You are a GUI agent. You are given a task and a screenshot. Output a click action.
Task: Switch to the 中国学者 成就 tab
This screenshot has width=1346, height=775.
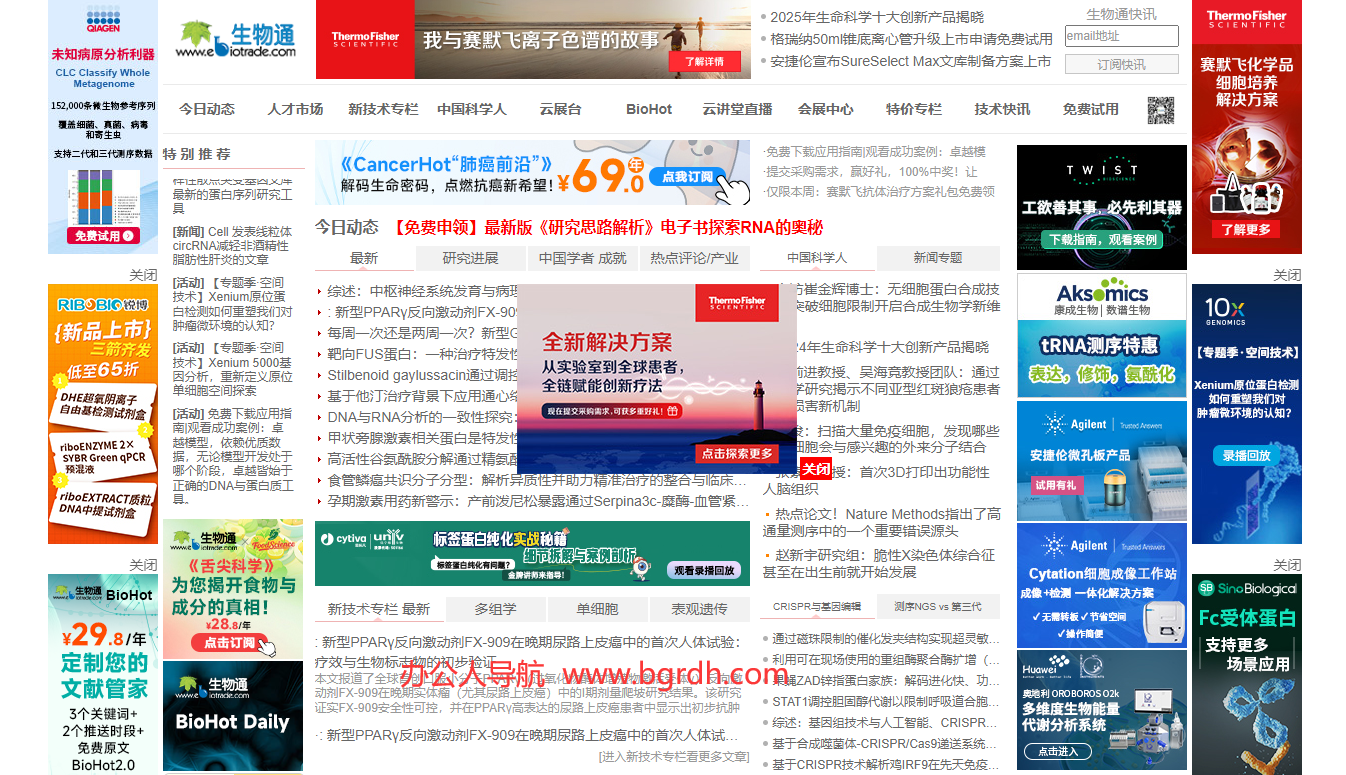coord(583,258)
